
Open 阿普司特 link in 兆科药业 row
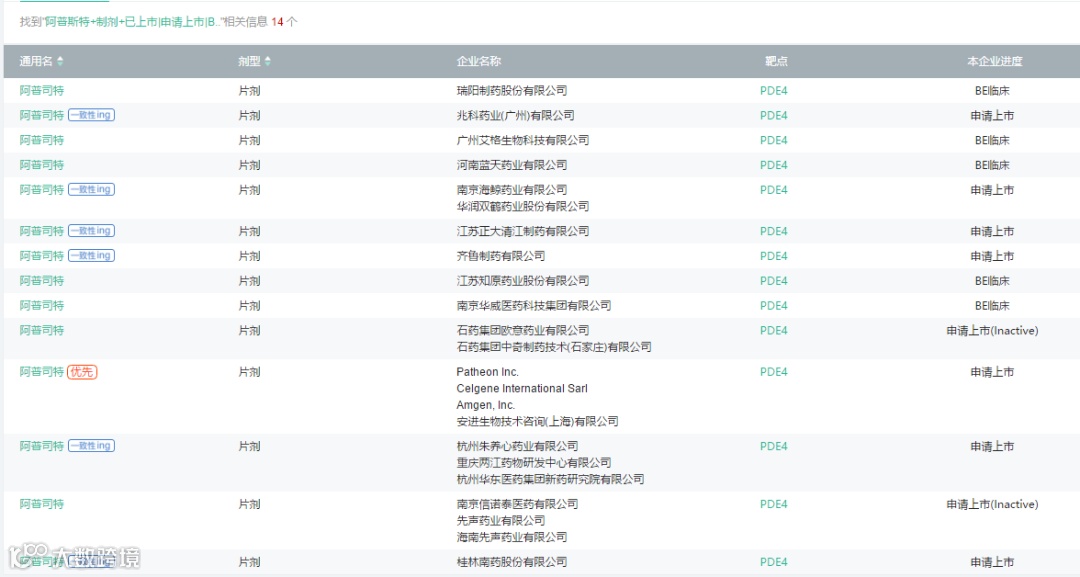41,115
